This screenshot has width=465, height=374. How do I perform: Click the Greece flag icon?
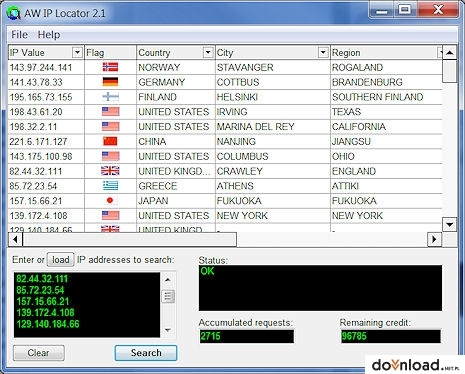tap(110, 186)
